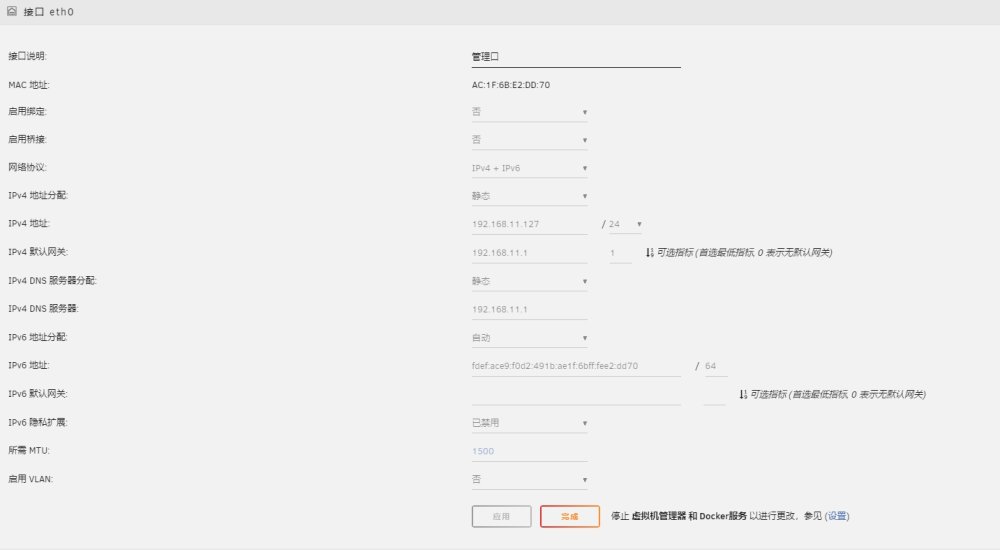Click the IPv6 gateway metric field
The width and height of the screenshot is (1000, 550).
[714, 394]
